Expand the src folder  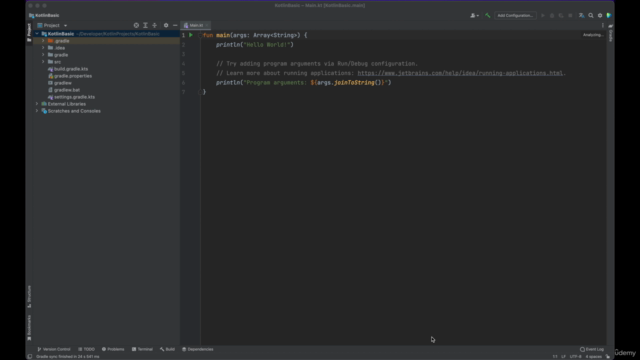(x=43, y=62)
